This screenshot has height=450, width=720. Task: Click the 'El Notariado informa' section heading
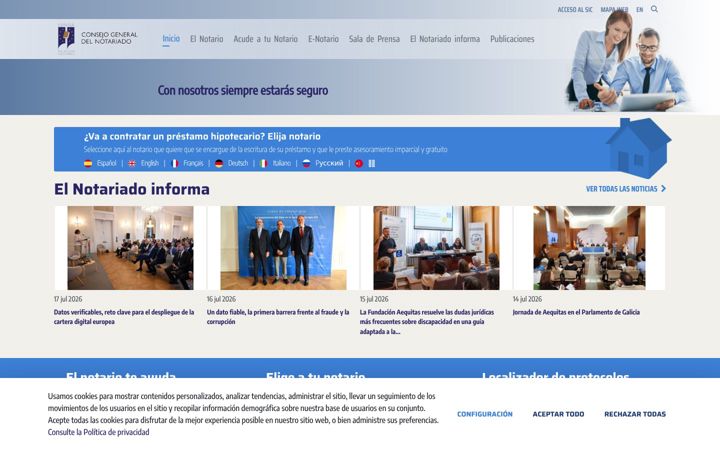[x=132, y=189]
